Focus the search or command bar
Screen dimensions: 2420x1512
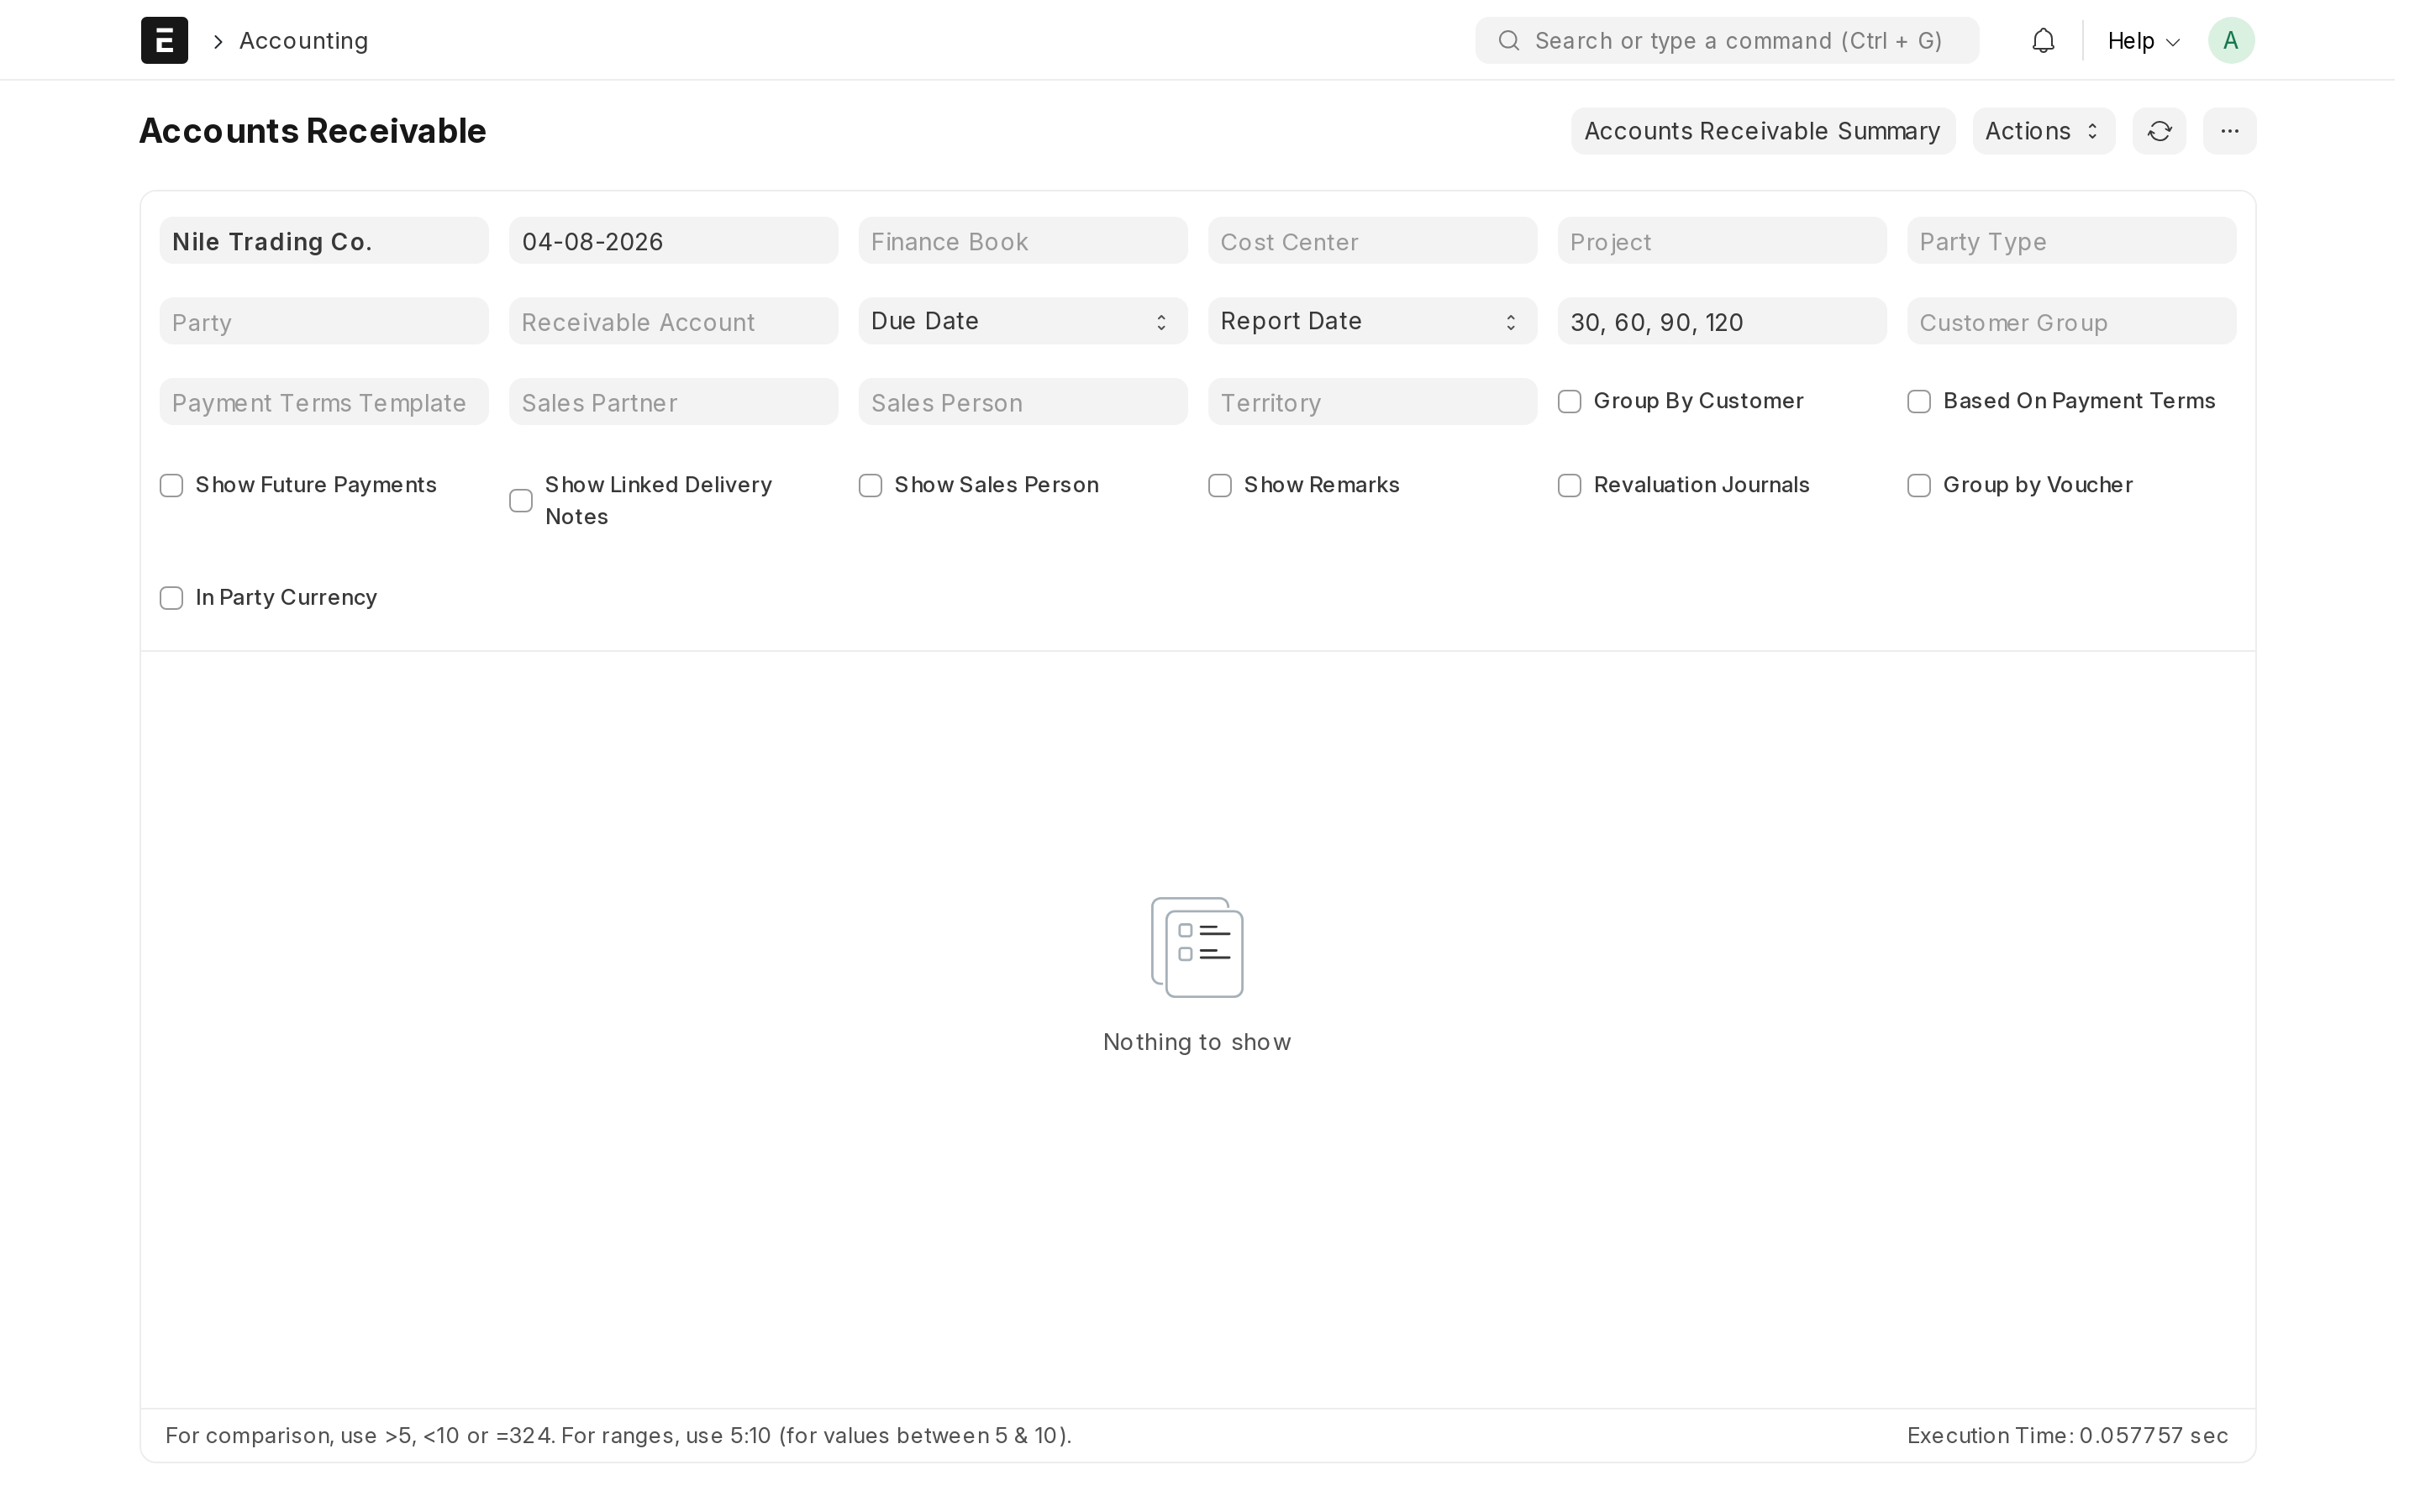coord(1727,40)
